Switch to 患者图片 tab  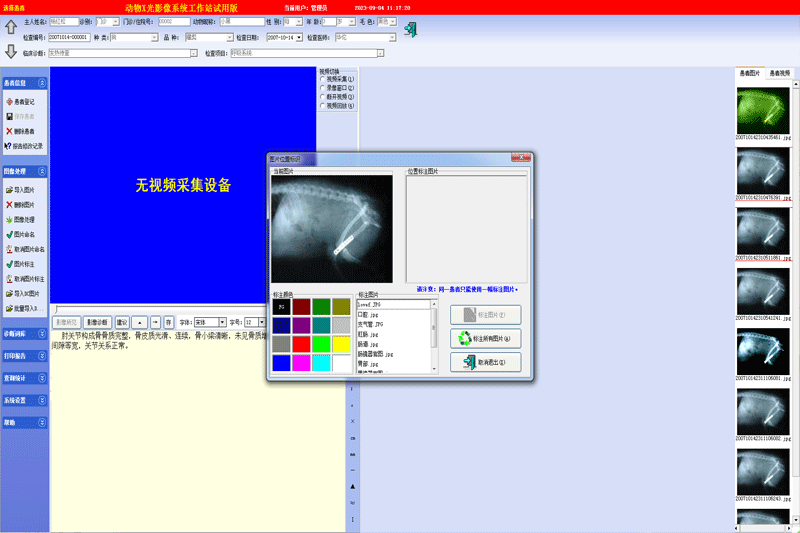749,73
